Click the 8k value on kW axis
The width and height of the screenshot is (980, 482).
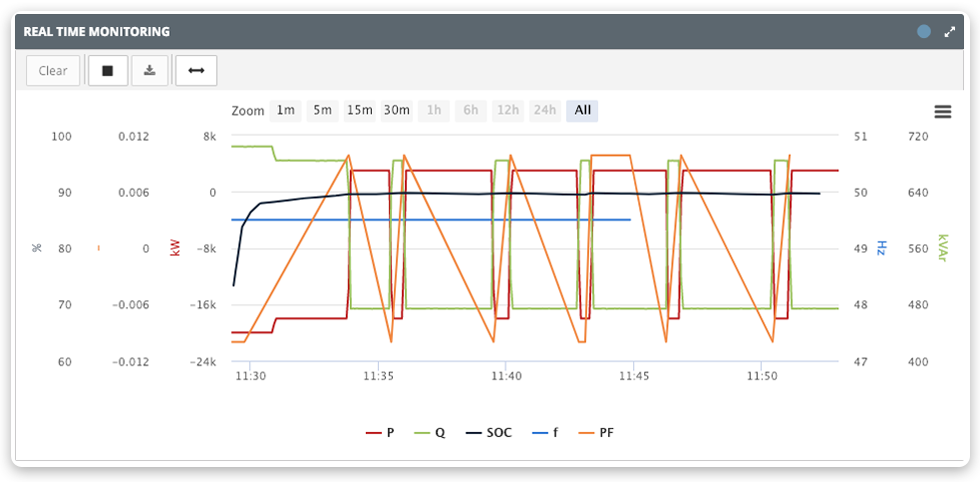pyautogui.click(x=209, y=136)
